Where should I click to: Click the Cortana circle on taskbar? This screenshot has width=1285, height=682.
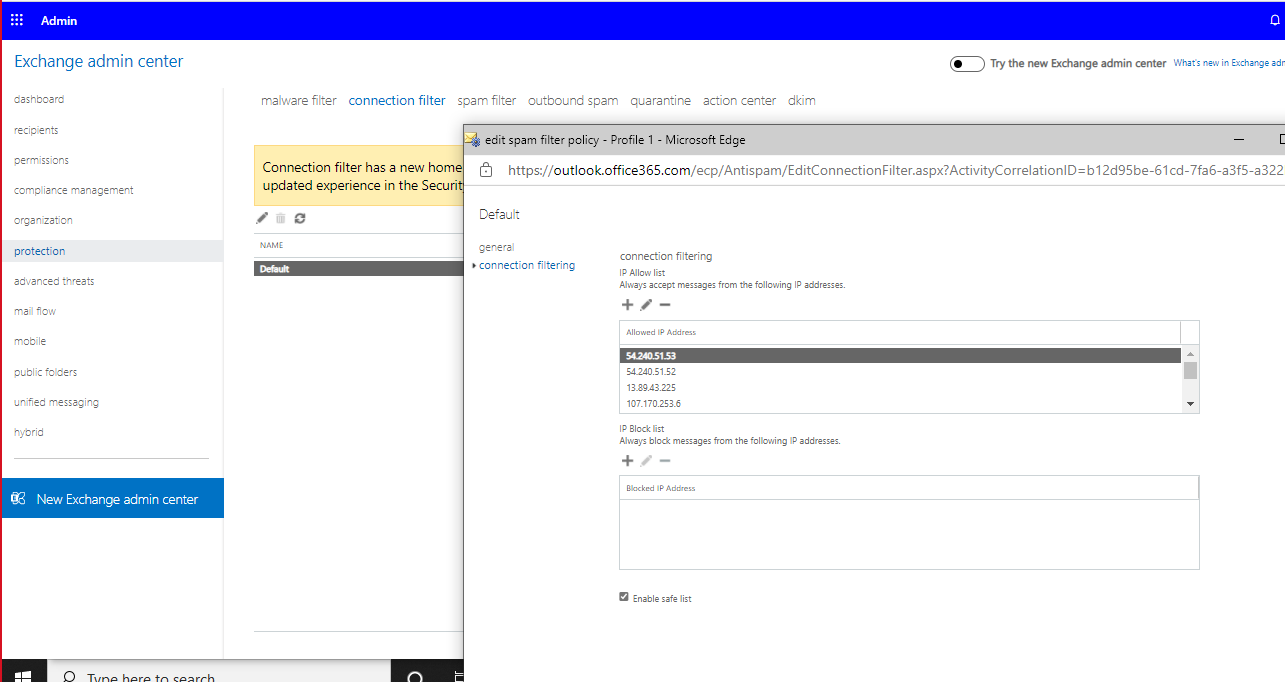[415, 677]
